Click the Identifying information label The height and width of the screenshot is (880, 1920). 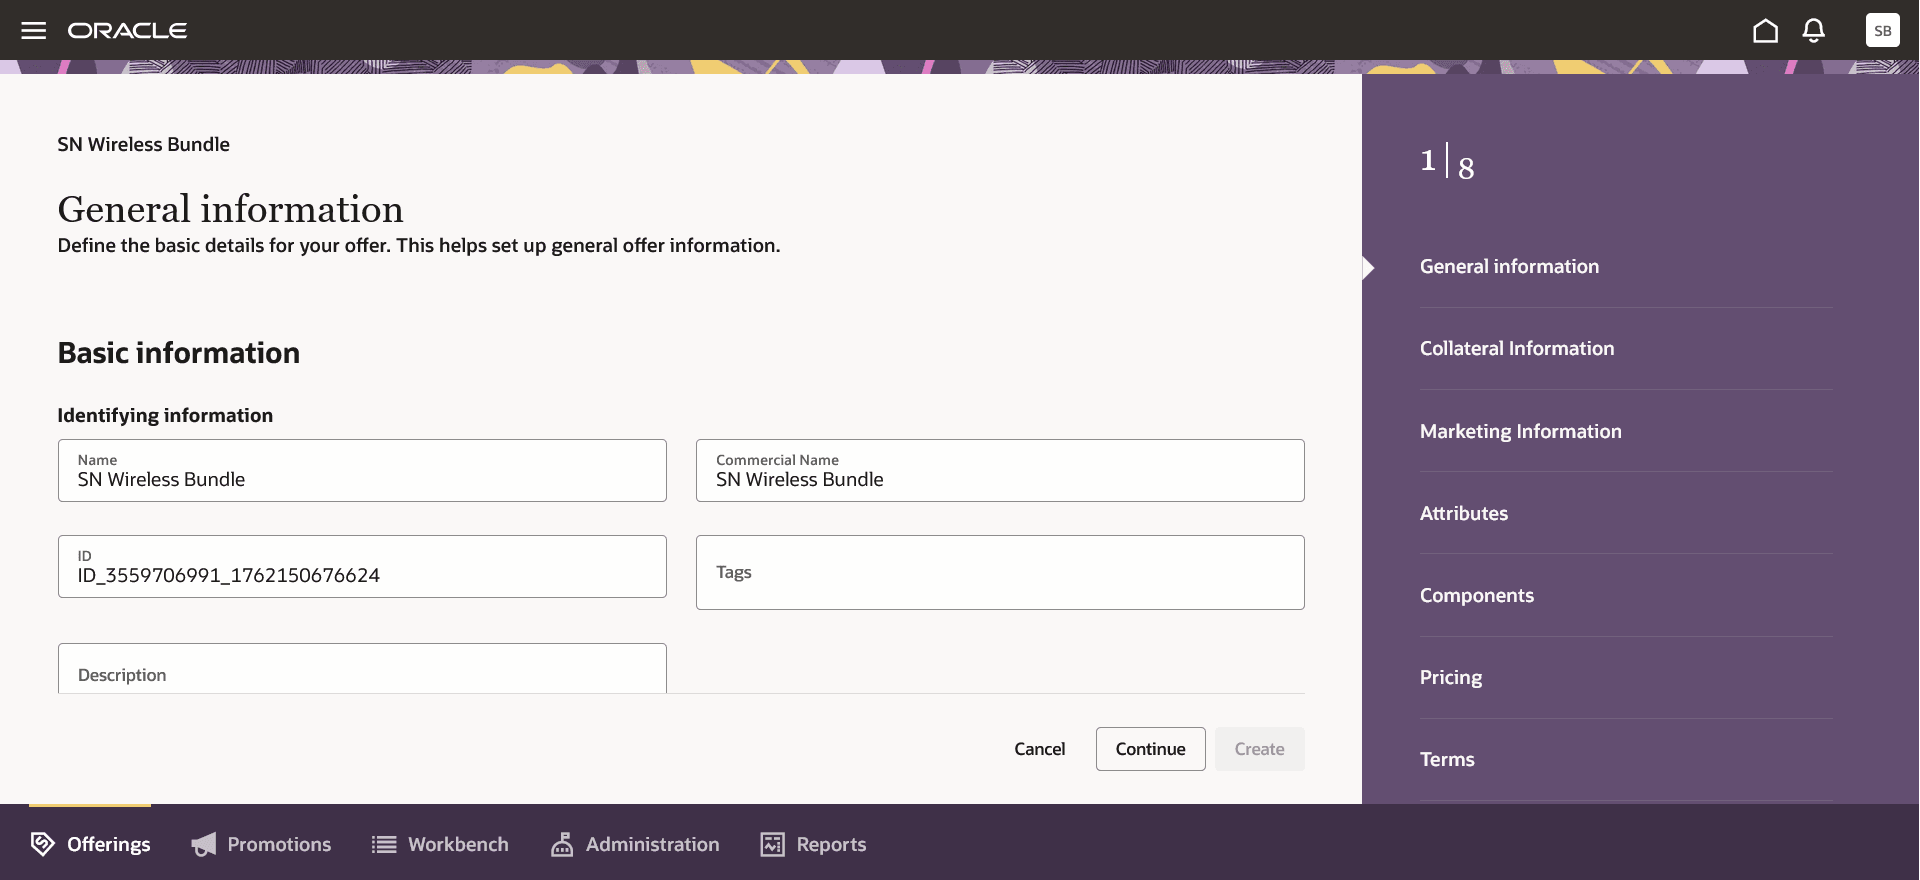click(165, 415)
